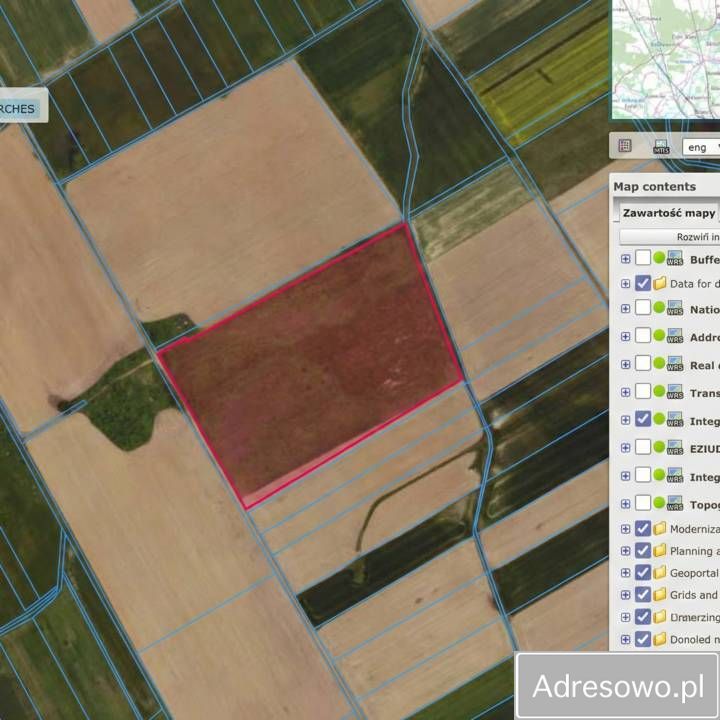Click green status dot of Trans layer
720x720 pixels.
pos(659,391)
